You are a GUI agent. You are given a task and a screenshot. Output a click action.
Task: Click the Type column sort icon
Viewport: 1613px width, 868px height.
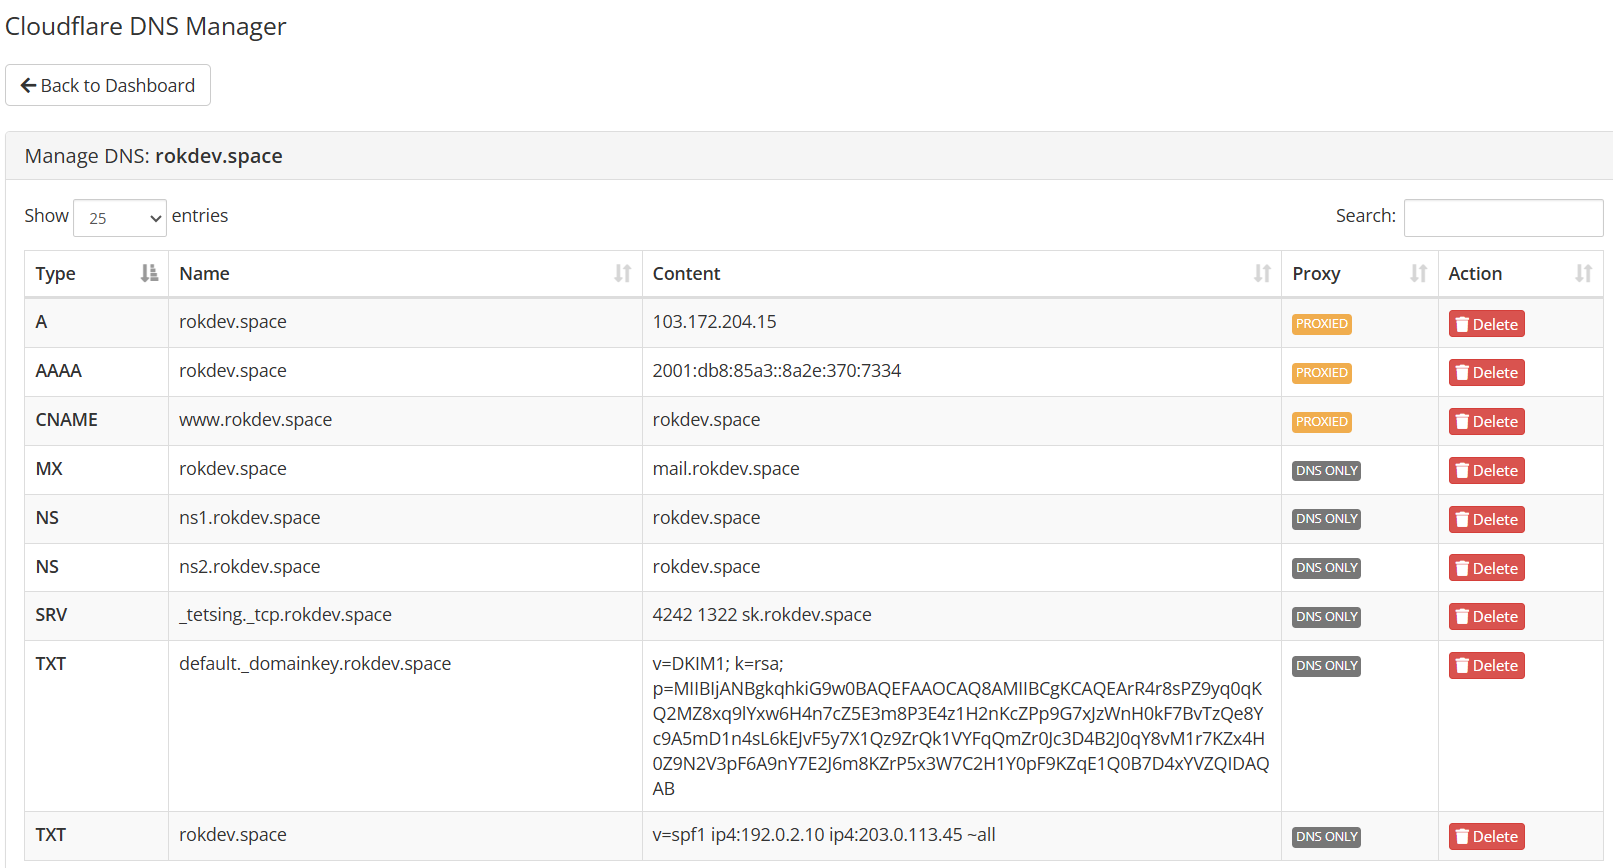click(x=149, y=273)
